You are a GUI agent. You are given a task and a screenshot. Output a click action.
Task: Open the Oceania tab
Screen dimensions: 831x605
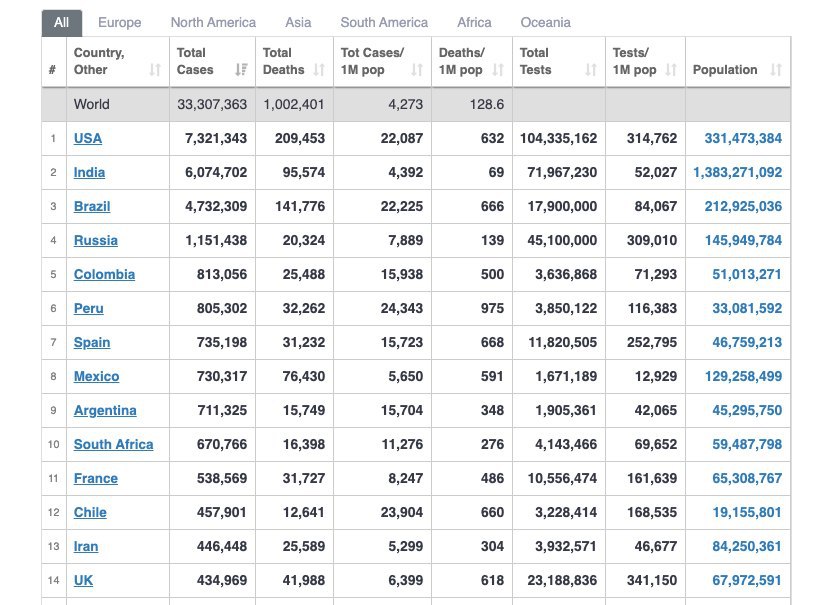(x=545, y=23)
